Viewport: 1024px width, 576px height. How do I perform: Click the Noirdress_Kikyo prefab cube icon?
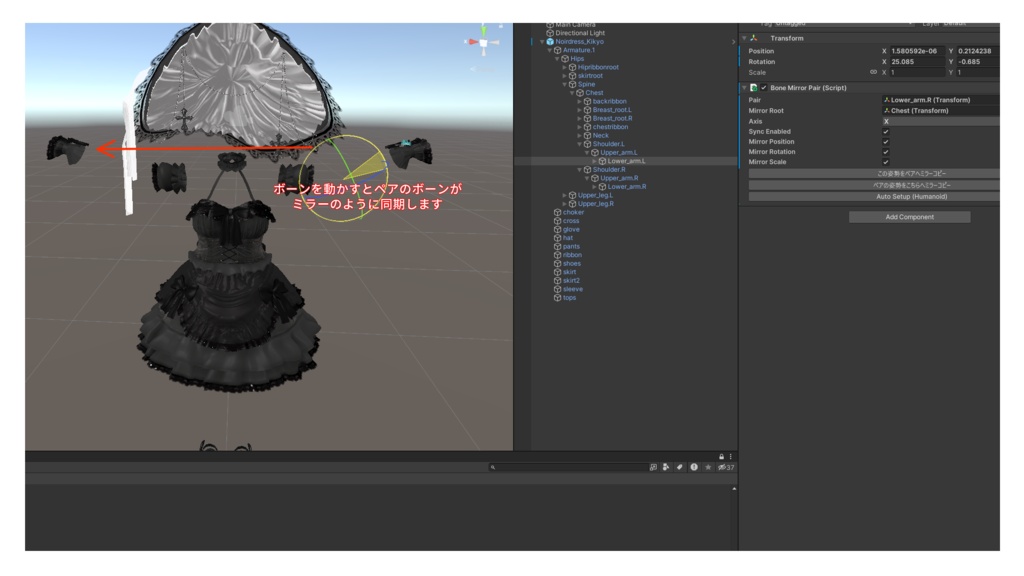550,42
